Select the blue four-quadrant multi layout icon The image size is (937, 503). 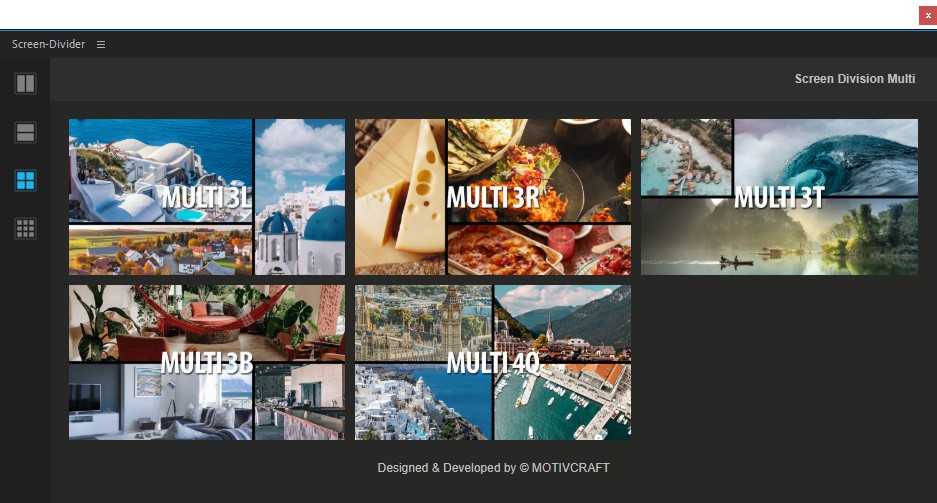pos(25,180)
